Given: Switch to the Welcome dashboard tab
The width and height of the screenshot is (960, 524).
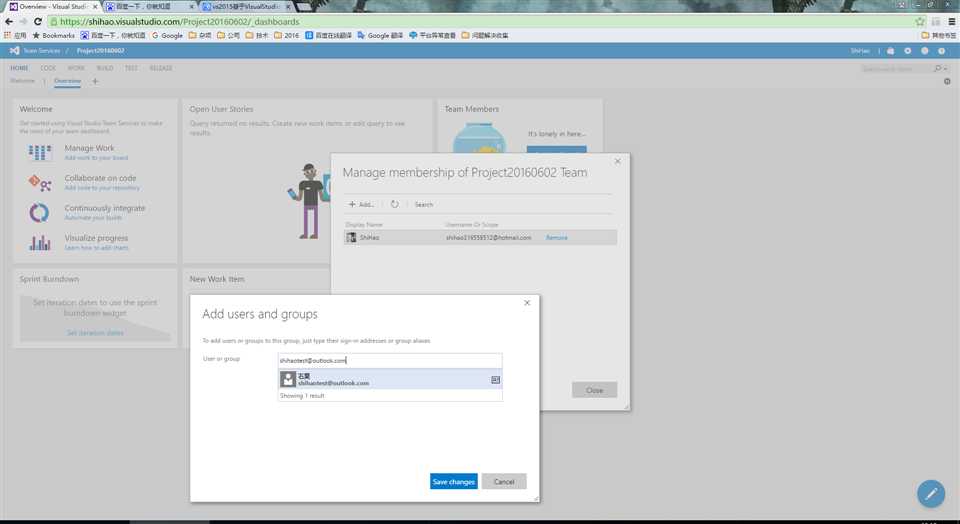Looking at the screenshot, I should point(23,81).
